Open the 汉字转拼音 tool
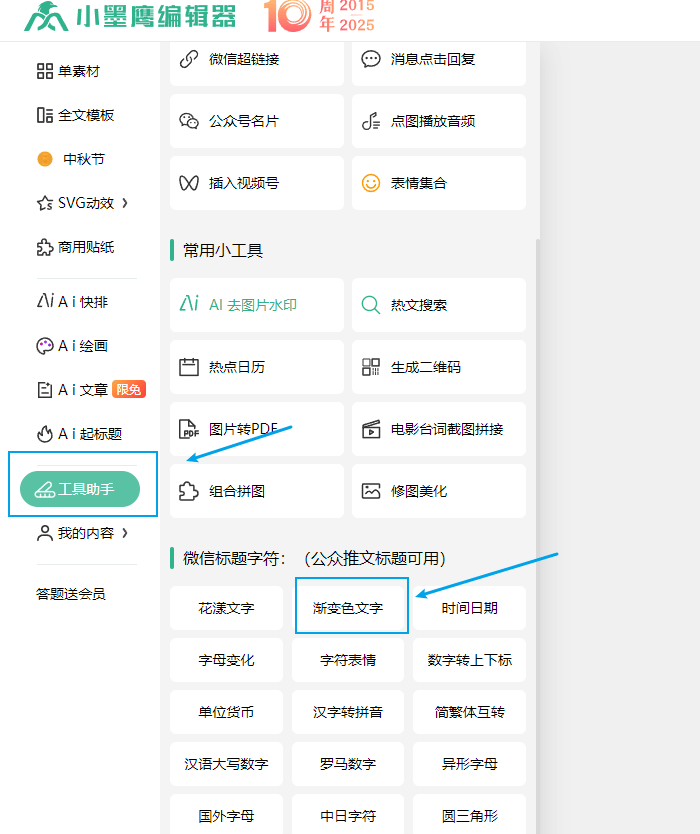Viewport: 700px width, 834px height. tap(348, 712)
